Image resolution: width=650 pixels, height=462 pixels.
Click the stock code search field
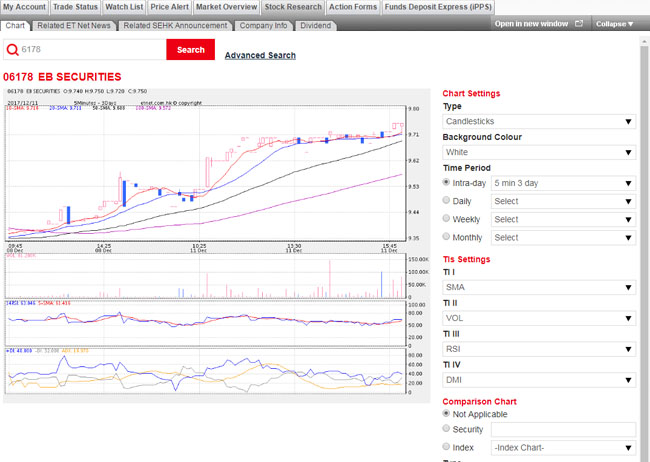[x=85, y=50]
